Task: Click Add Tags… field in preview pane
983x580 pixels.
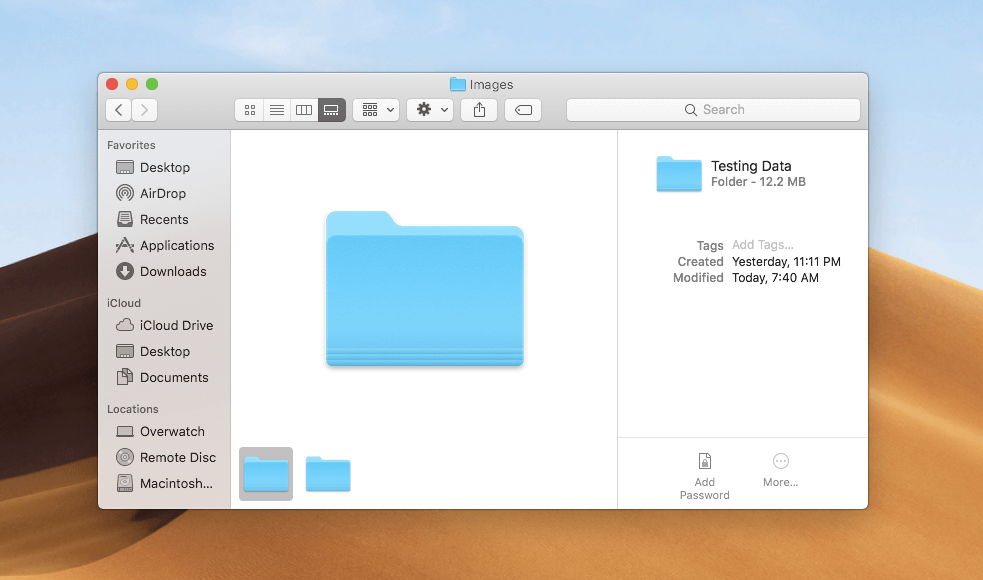Action: (x=762, y=245)
